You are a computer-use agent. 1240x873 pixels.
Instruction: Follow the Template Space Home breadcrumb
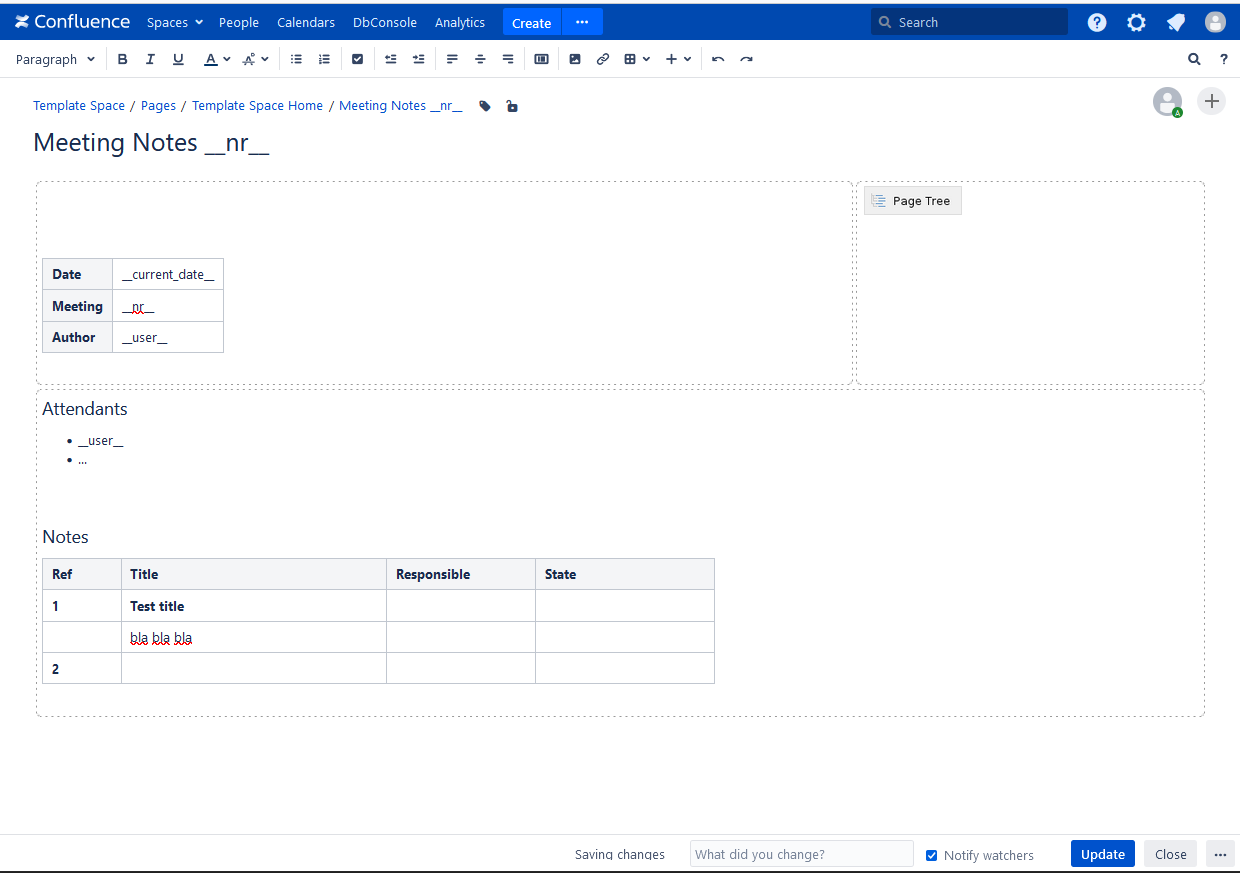pos(257,106)
